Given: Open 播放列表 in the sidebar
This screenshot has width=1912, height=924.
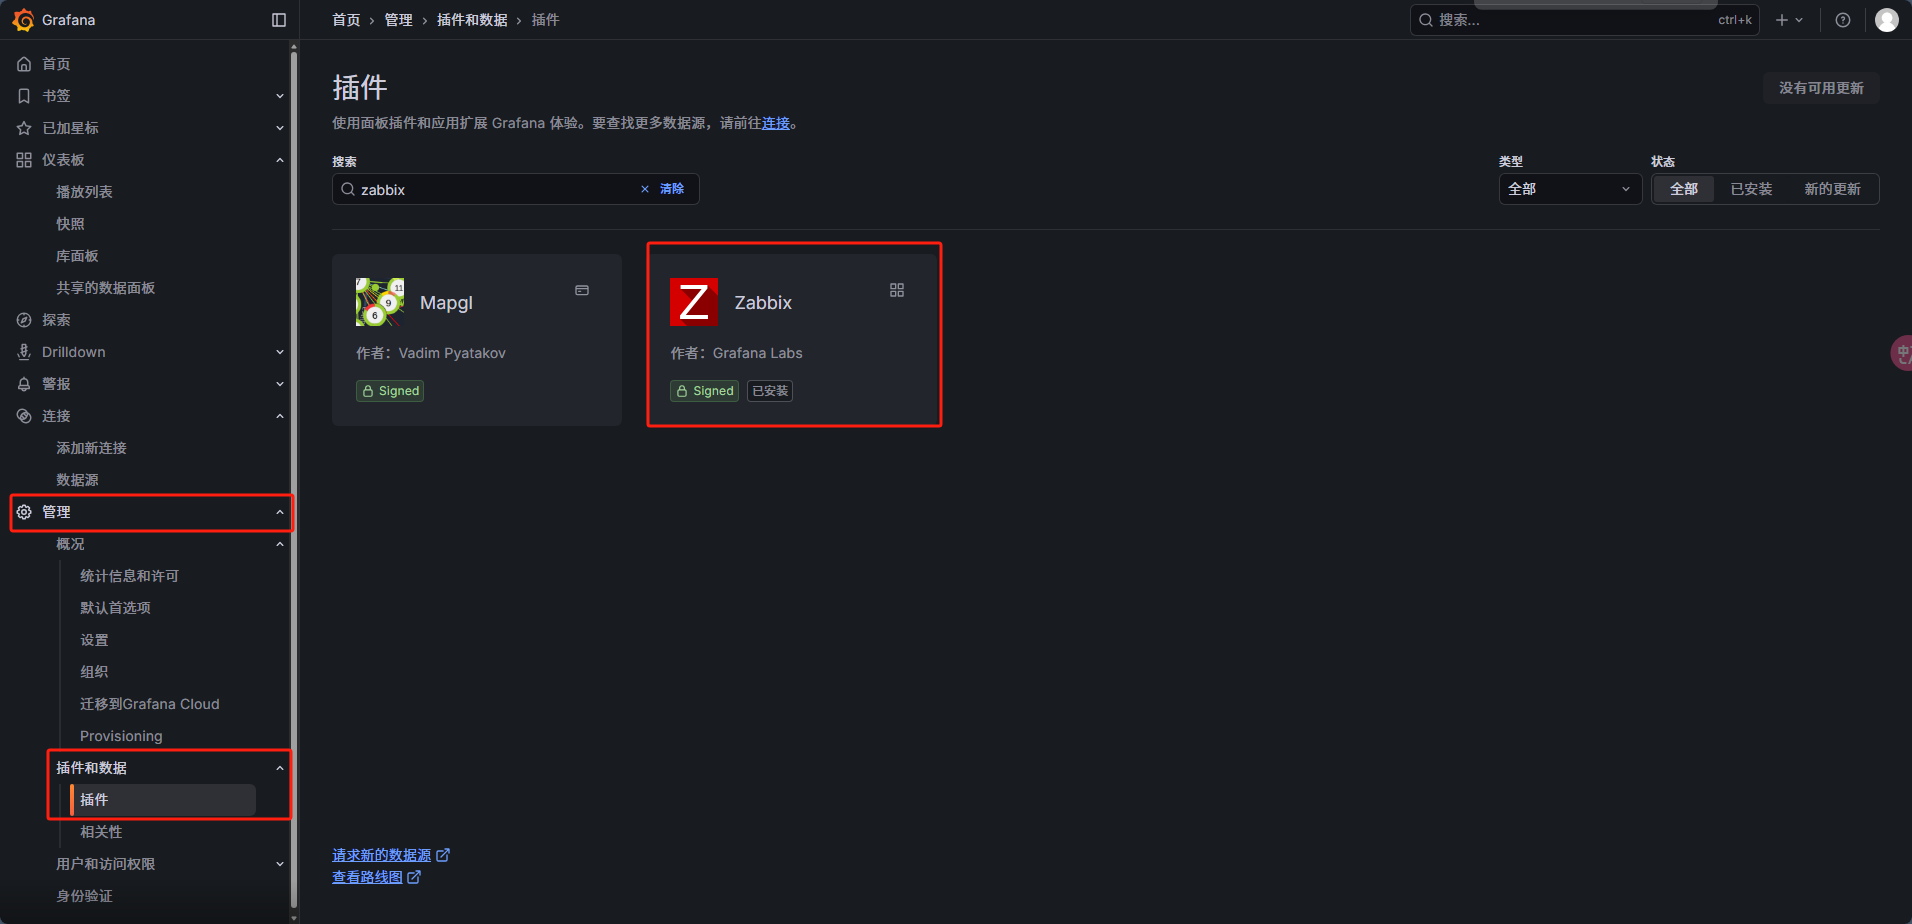Looking at the screenshot, I should click(x=84, y=192).
